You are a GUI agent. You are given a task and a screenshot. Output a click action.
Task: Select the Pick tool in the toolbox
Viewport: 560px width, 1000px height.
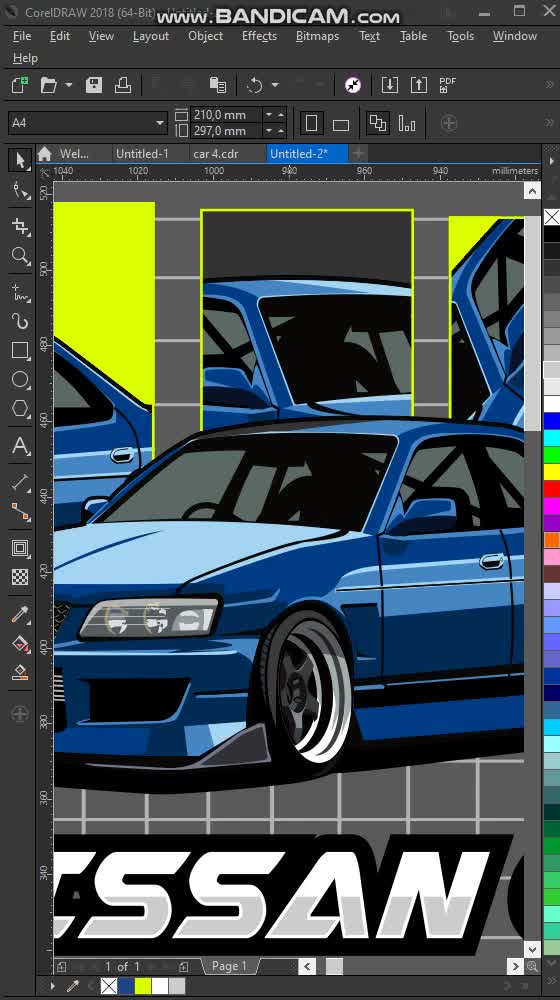[20, 160]
